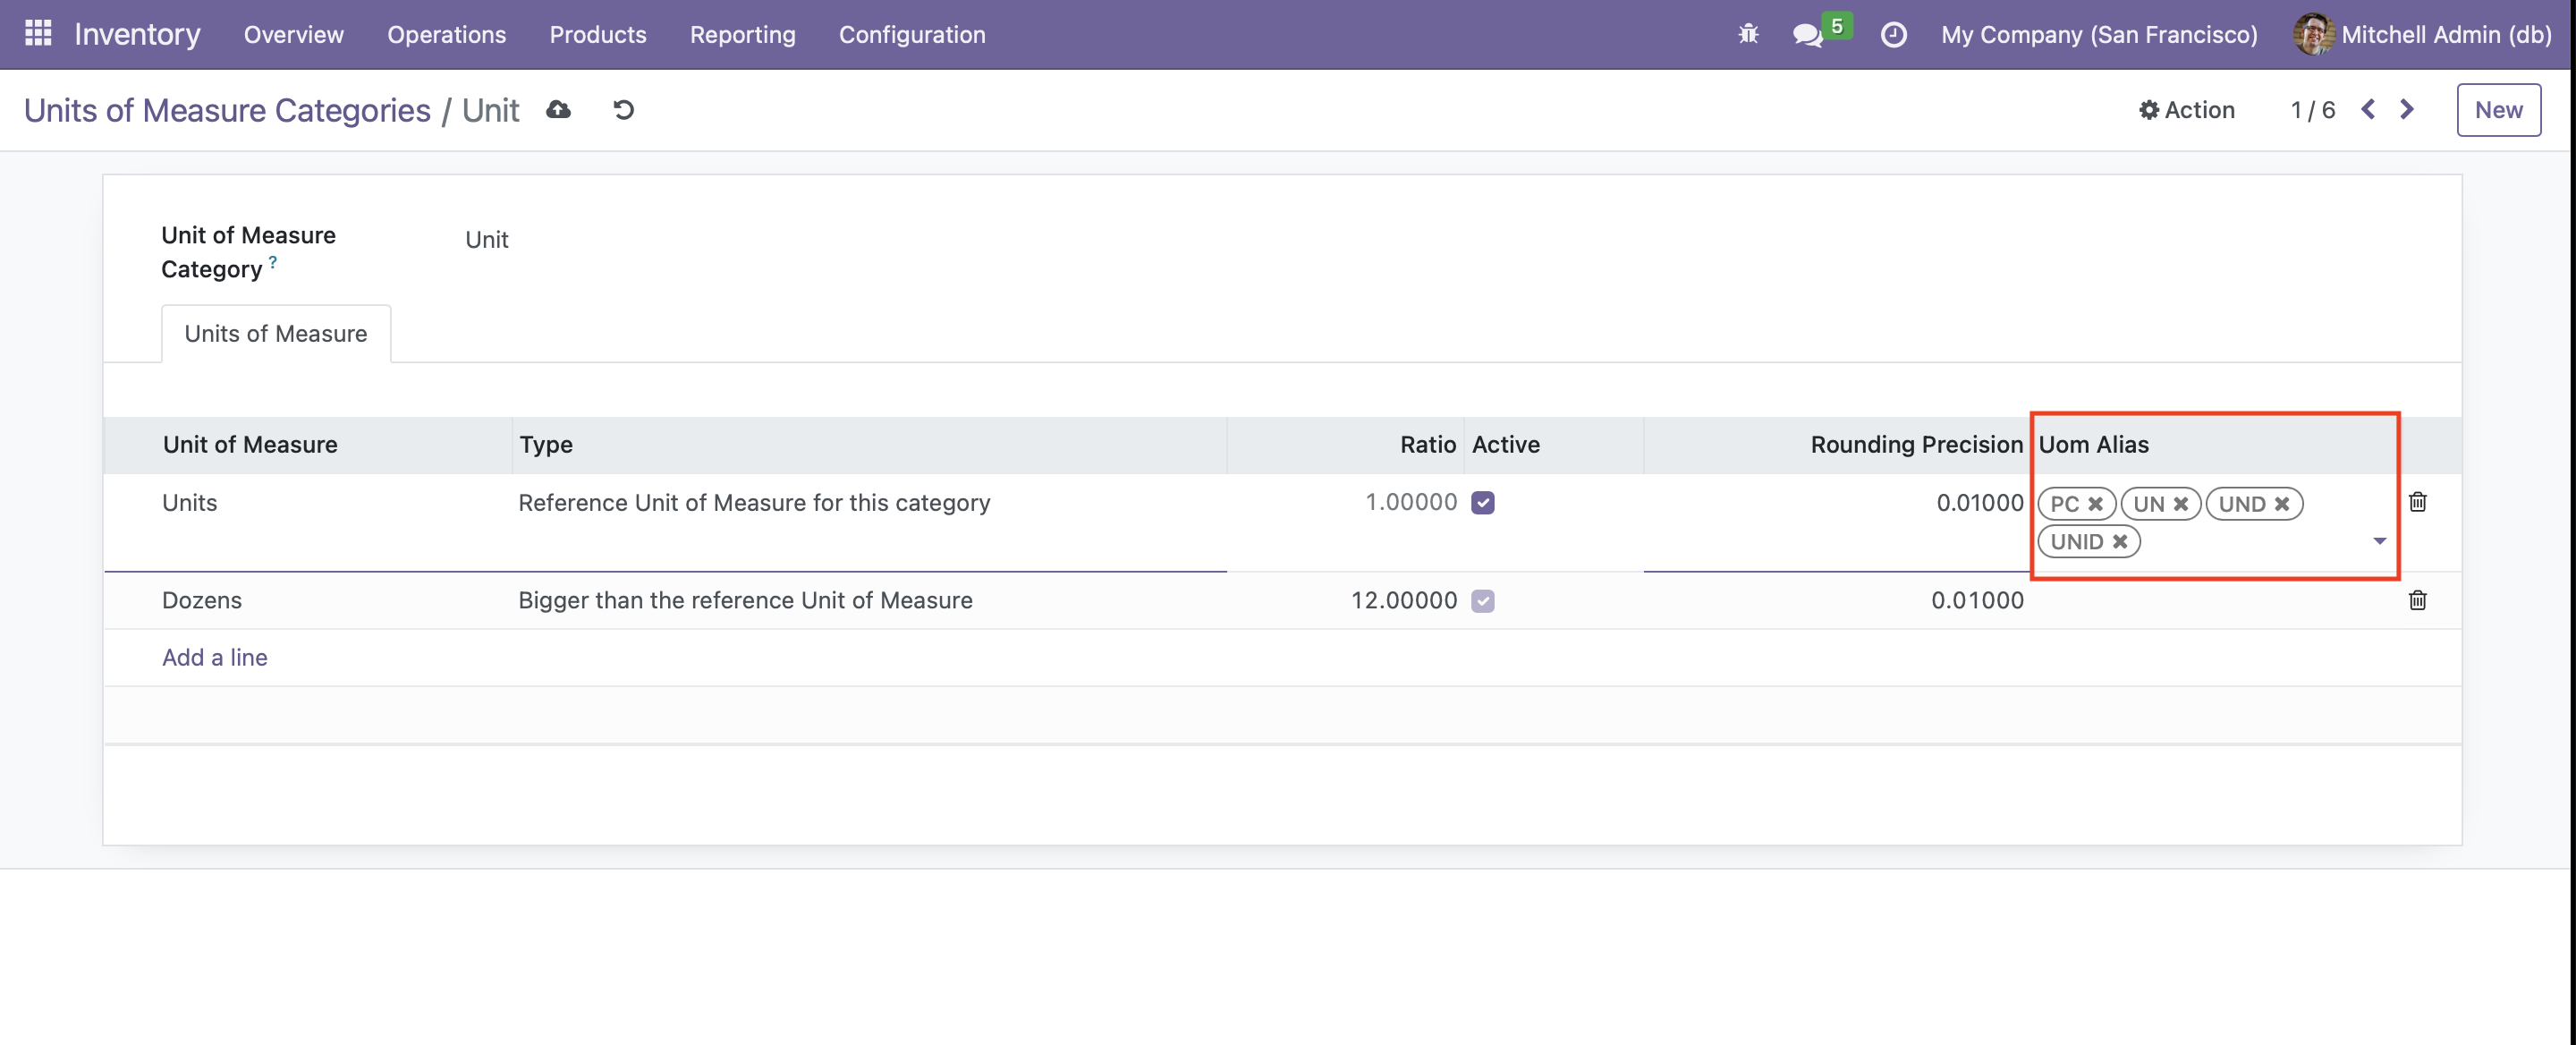Open the Reporting menu
The width and height of the screenshot is (2576, 1045).
(742, 34)
